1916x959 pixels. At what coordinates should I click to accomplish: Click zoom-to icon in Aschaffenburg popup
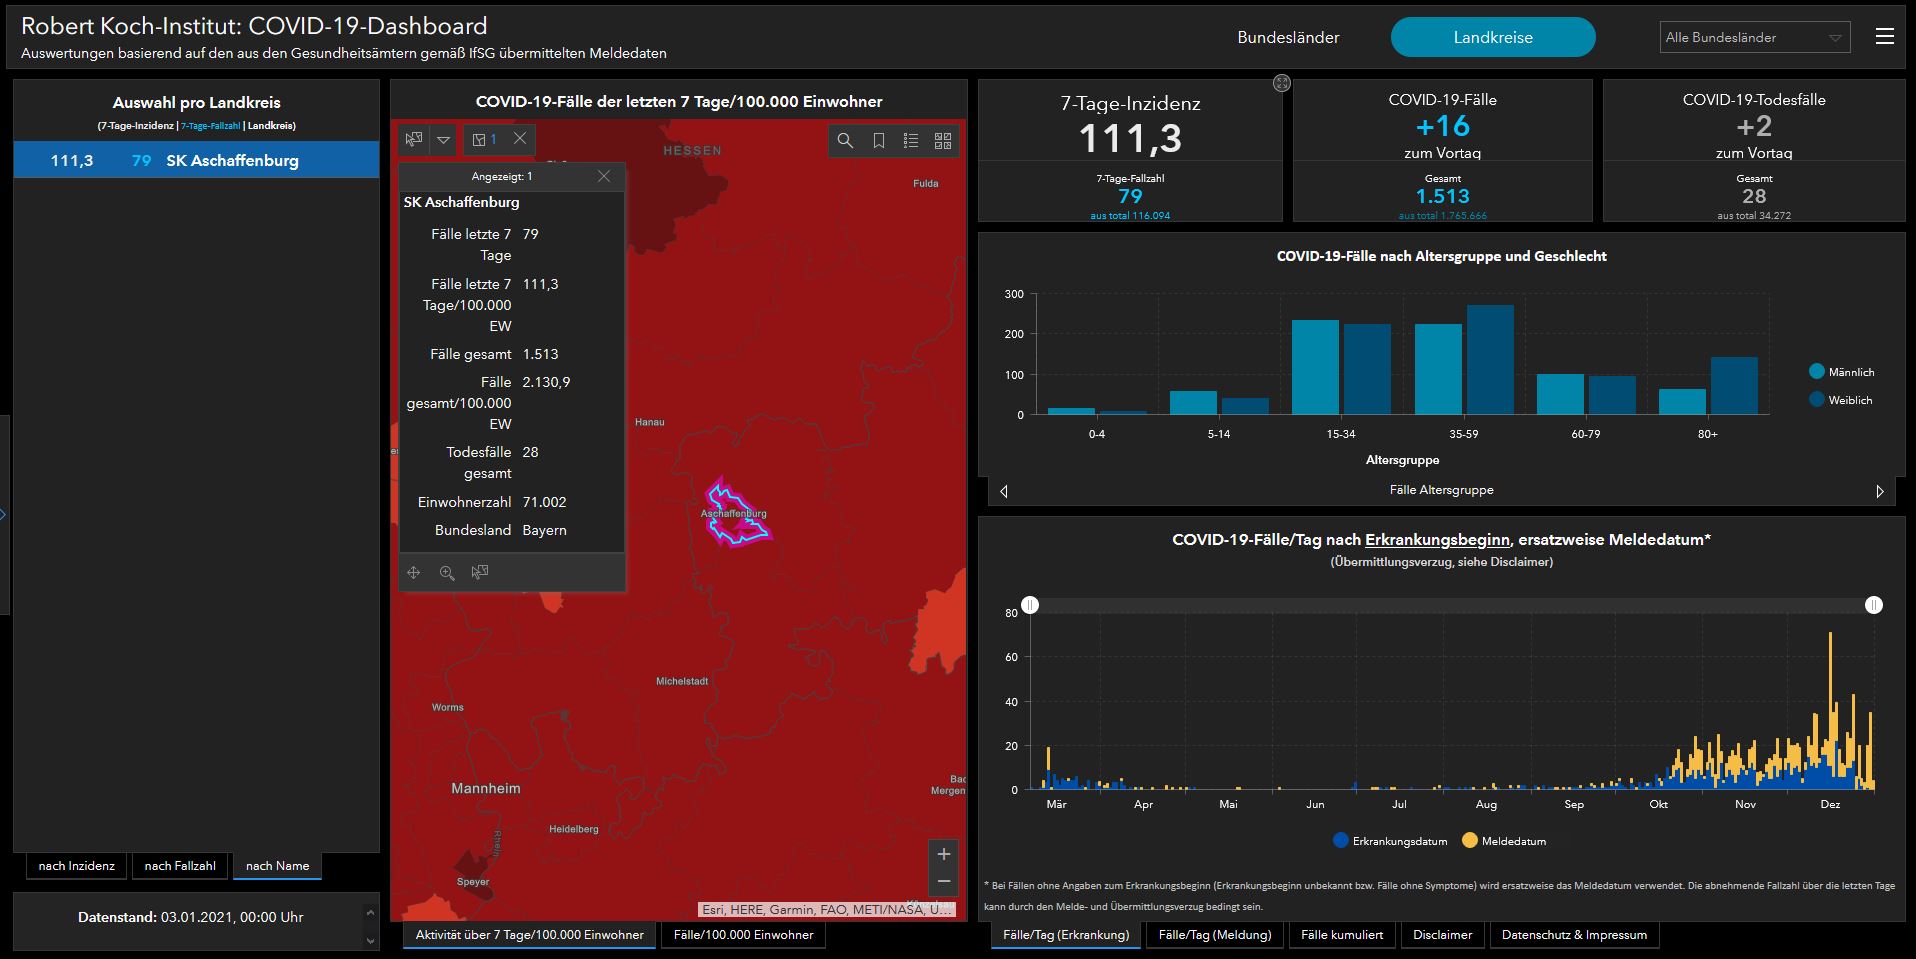pyautogui.click(x=447, y=572)
